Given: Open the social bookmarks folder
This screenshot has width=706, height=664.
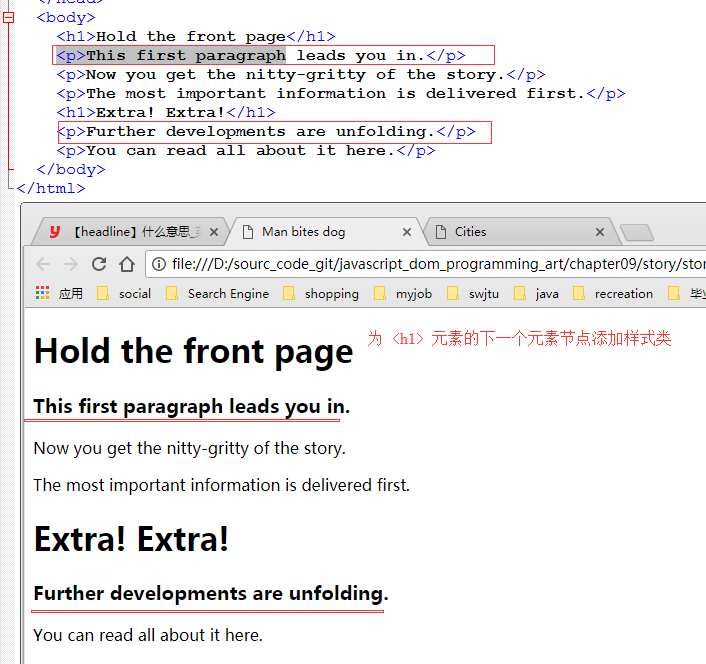Looking at the screenshot, I should [124, 294].
